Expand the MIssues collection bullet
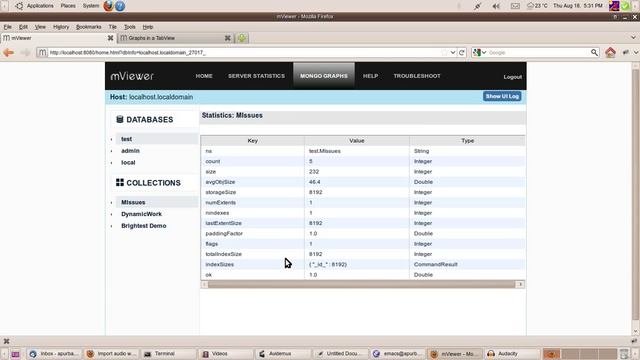640x360 pixels. point(111,202)
